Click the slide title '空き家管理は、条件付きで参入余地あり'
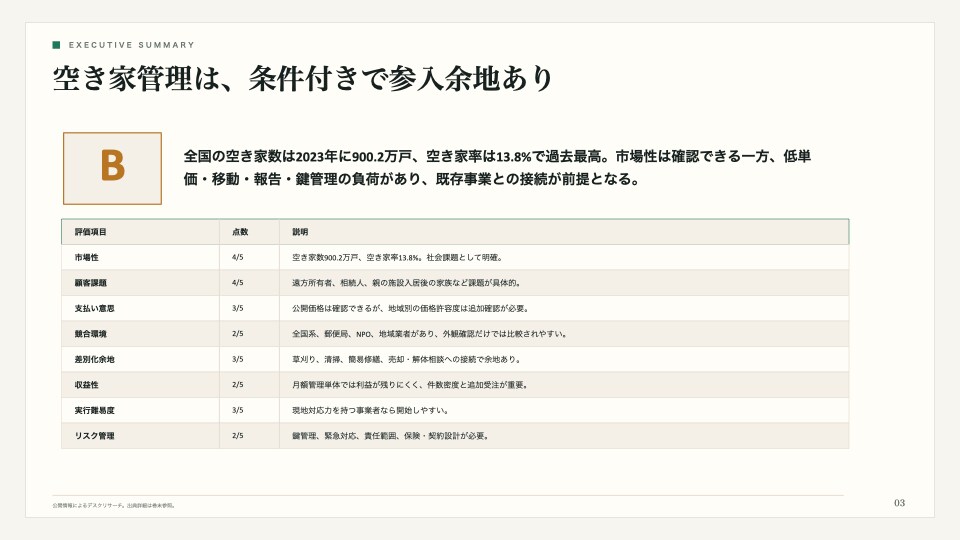960x540 pixels. (x=303, y=78)
